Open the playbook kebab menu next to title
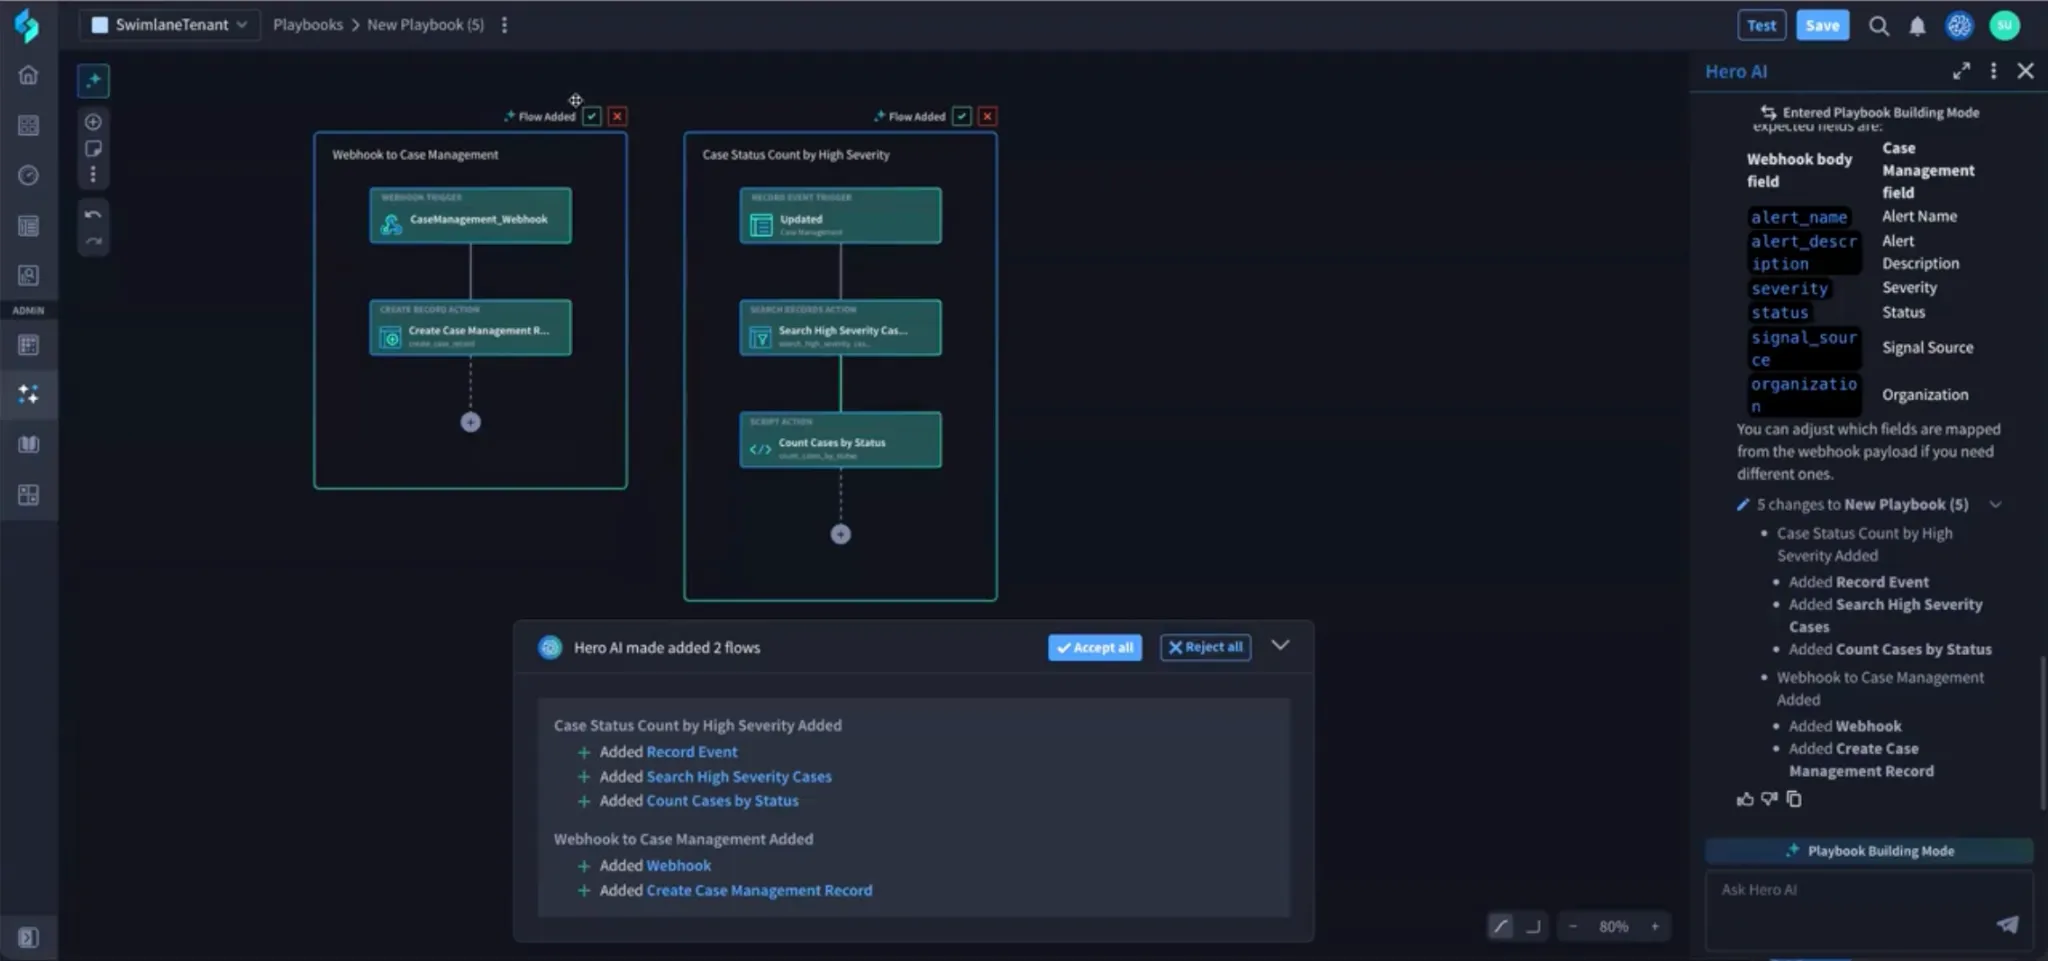This screenshot has height=961, width=2048. point(504,25)
